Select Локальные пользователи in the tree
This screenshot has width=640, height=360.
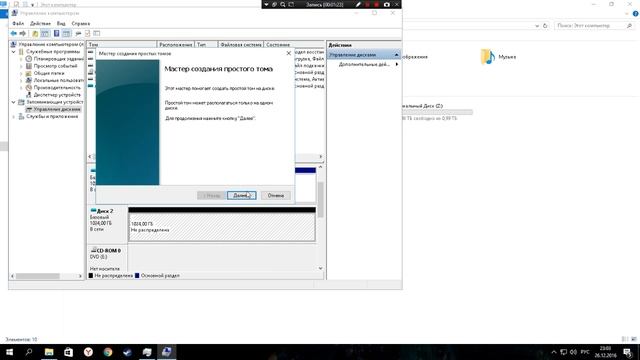click(x=58, y=80)
